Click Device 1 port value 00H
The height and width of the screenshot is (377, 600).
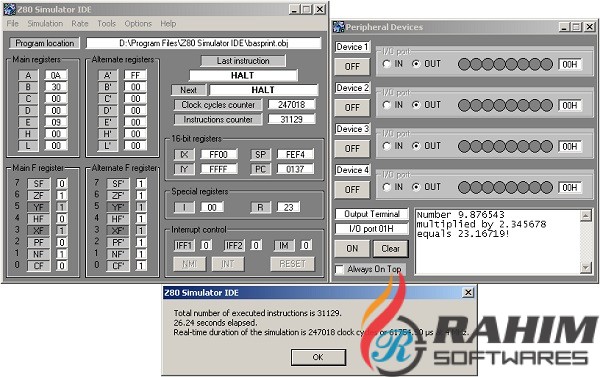coord(570,64)
